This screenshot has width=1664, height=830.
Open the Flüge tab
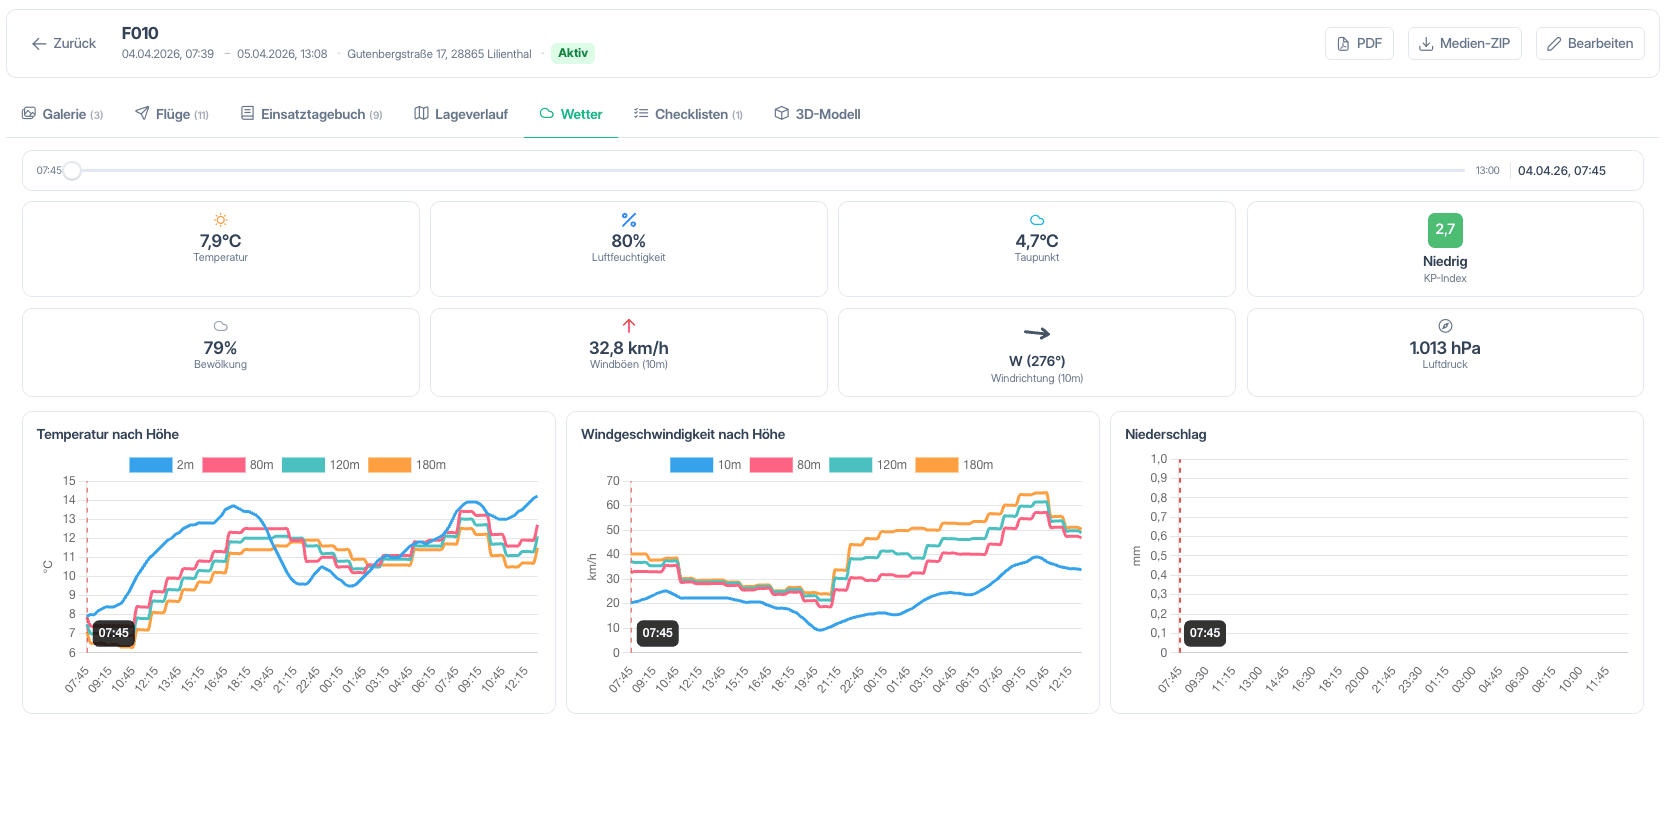point(172,114)
